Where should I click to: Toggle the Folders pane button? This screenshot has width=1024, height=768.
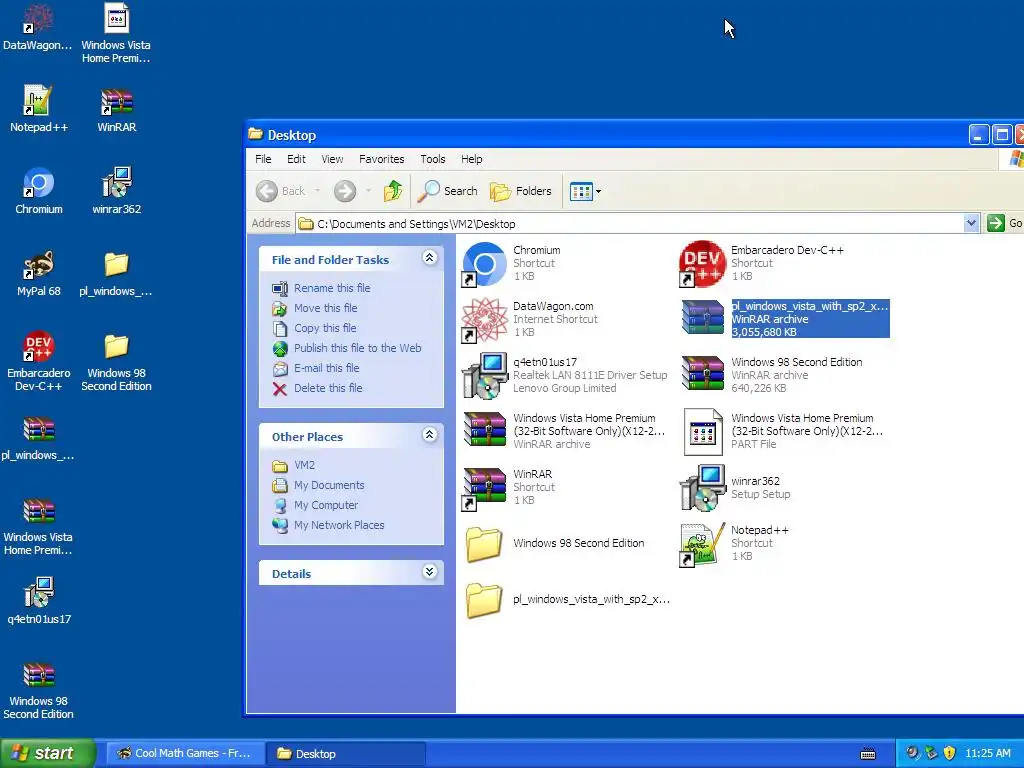click(x=521, y=191)
